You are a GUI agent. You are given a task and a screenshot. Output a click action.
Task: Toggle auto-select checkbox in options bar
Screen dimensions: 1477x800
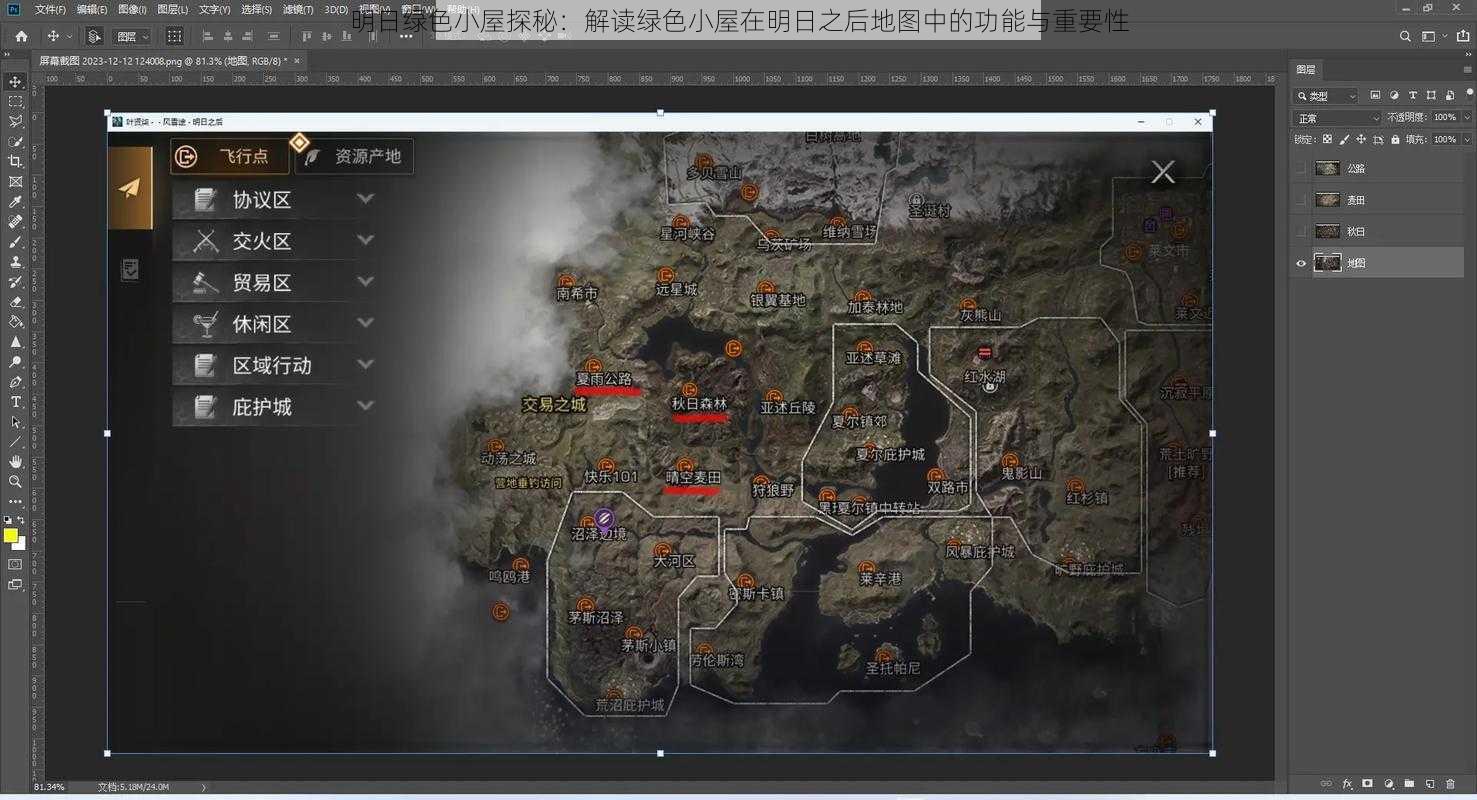click(x=94, y=36)
